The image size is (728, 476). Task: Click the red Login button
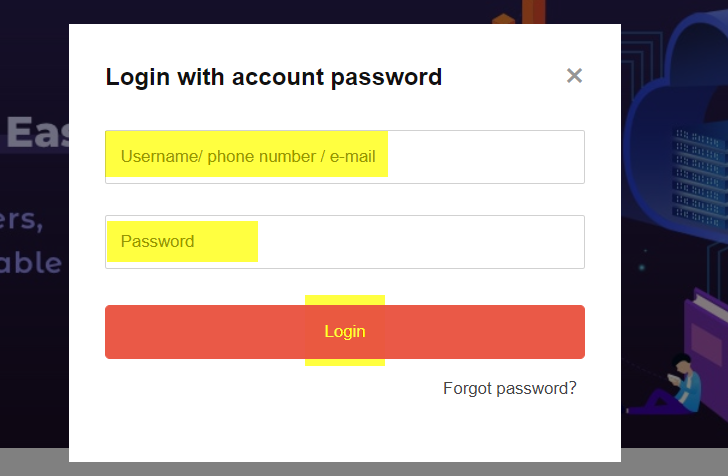pyautogui.click(x=344, y=332)
